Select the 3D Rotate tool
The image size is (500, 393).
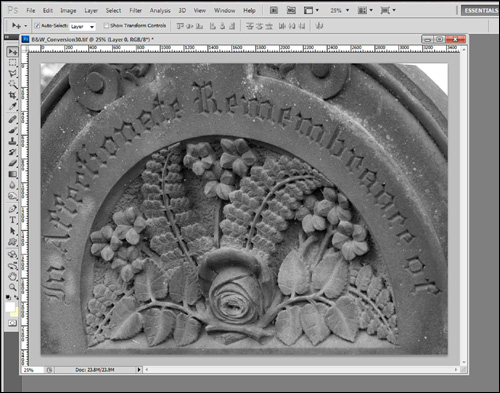pyautogui.click(x=13, y=255)
